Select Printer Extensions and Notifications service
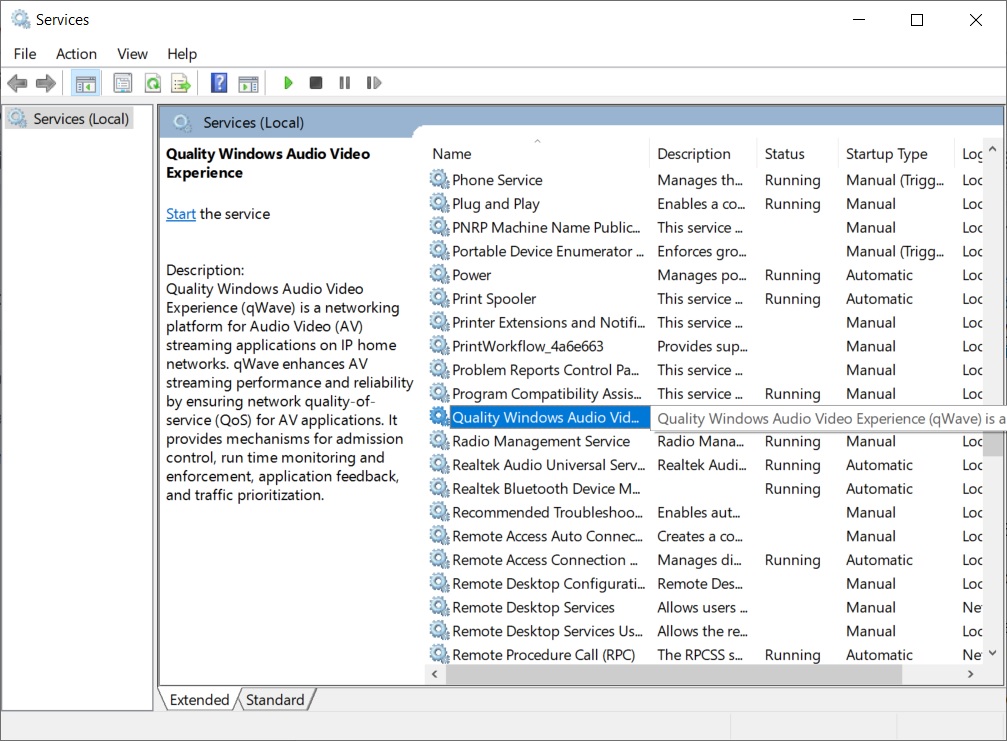Image resolution: width=1007 pixels, height=741 pixels. click(x=704, y=322)
